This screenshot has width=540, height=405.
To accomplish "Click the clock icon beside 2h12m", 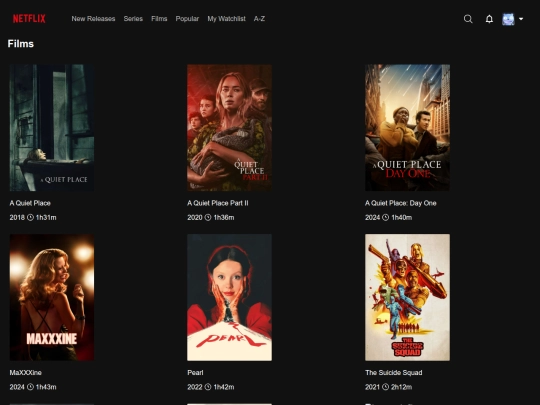I will point(386,387).
